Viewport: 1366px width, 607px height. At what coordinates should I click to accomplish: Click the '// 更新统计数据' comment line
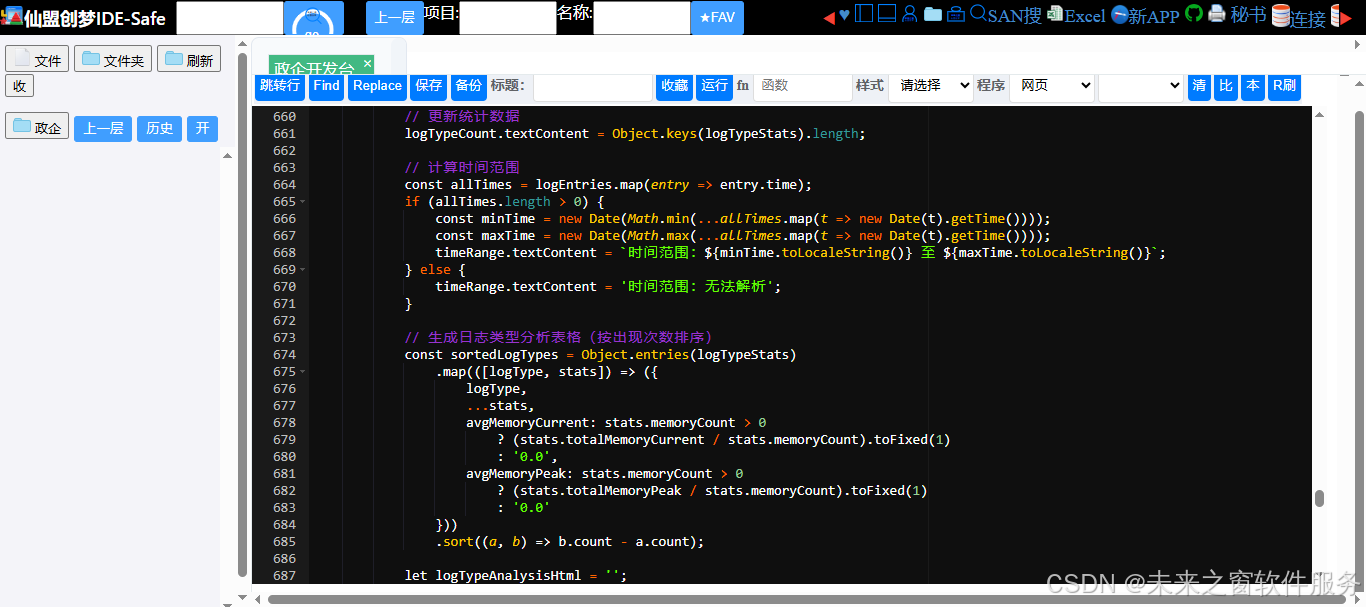coord(462,117)
